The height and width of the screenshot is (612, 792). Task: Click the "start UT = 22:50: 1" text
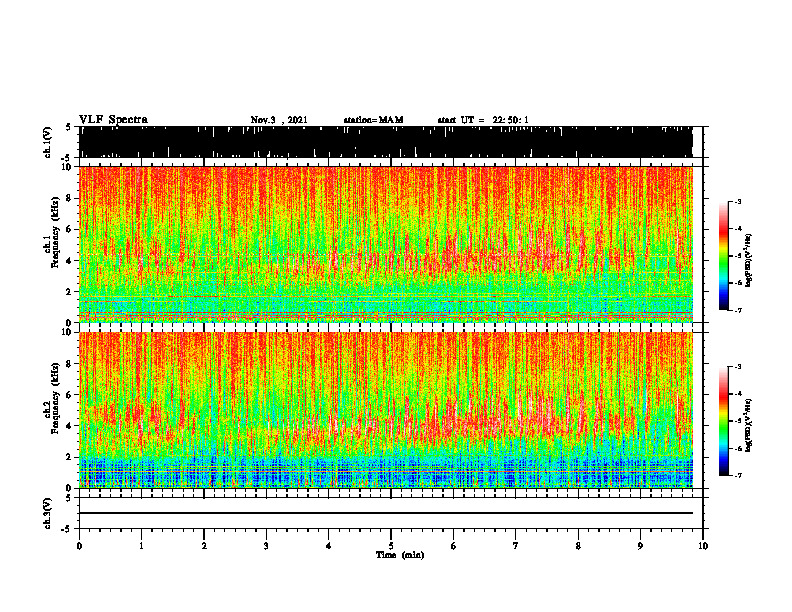[483, 120]
